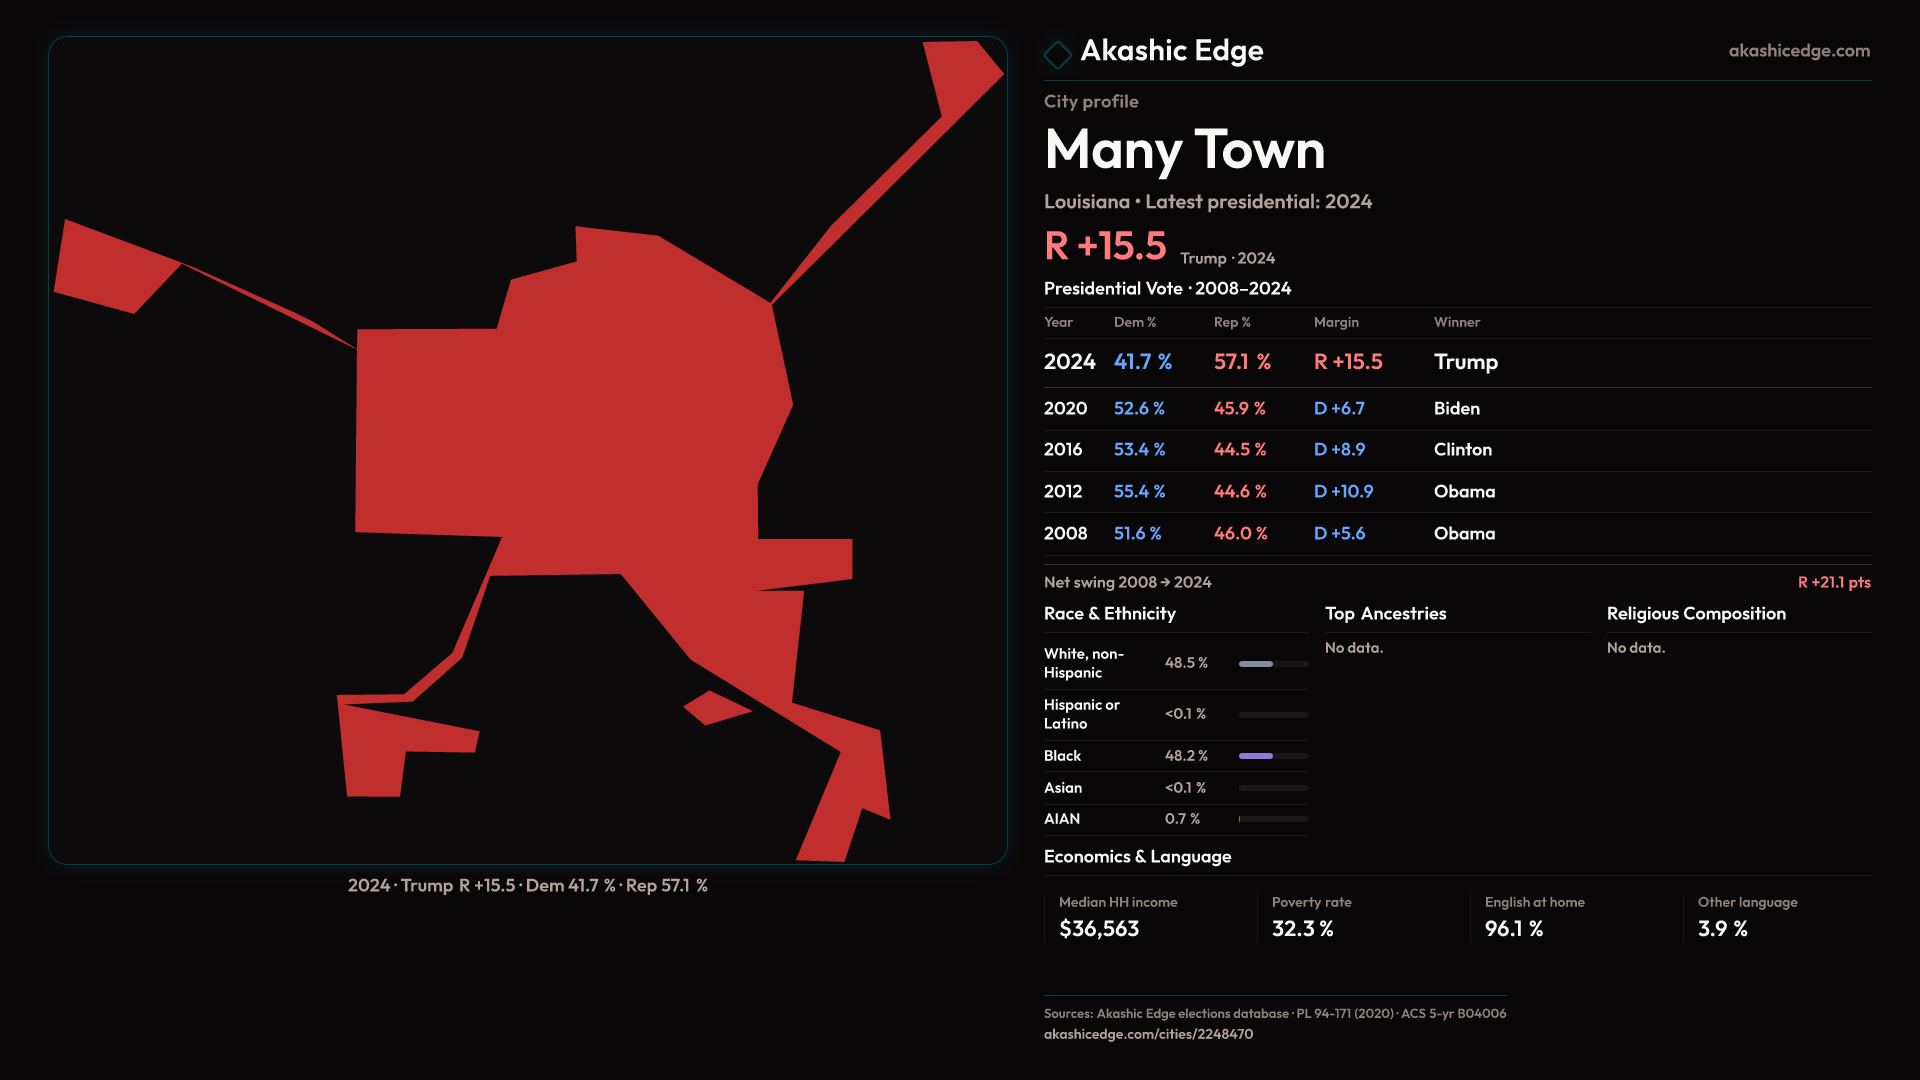Click the Akashic Edge diamond logo icon
The image size is (1920, 1080).
click(1057, 54)
